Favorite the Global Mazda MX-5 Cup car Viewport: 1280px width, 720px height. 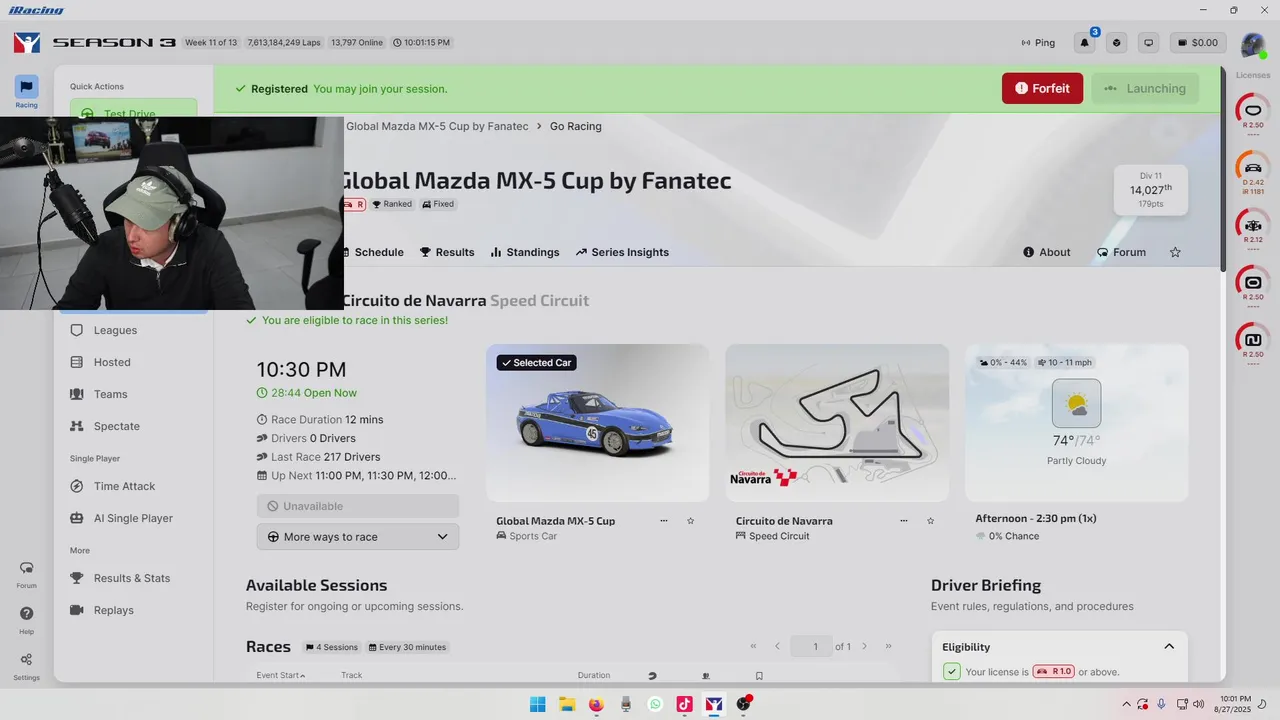[x=690, y=521]
